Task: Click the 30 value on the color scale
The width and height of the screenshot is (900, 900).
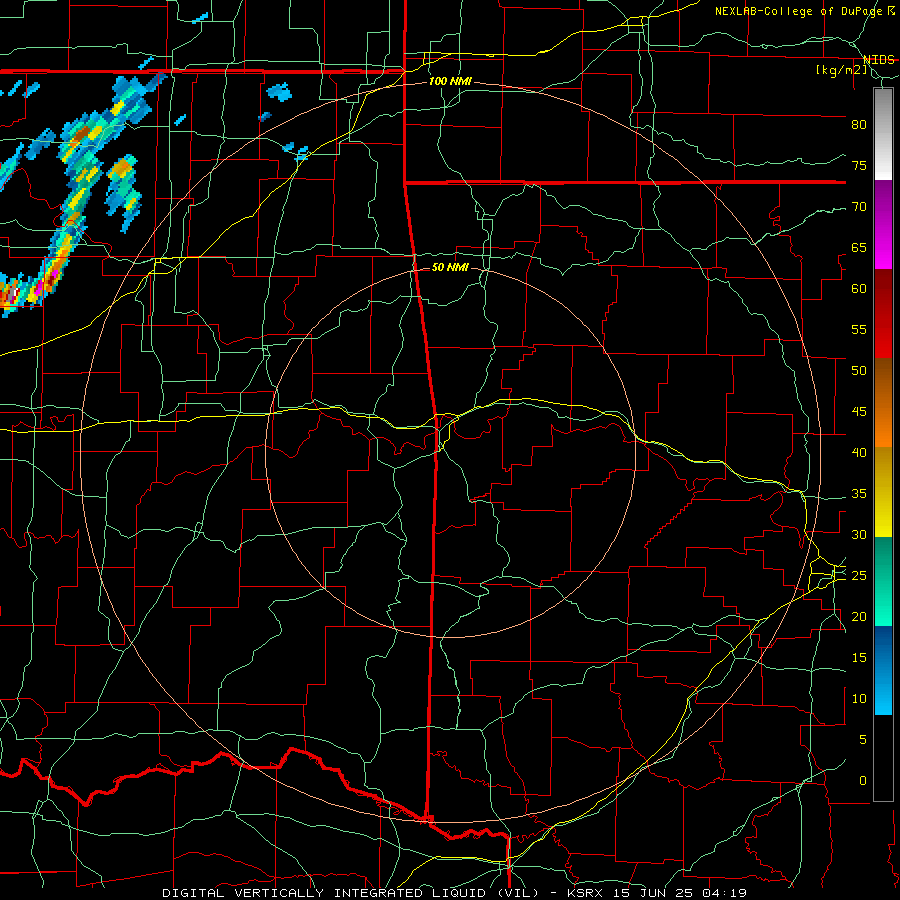Action: click(859, 535)
